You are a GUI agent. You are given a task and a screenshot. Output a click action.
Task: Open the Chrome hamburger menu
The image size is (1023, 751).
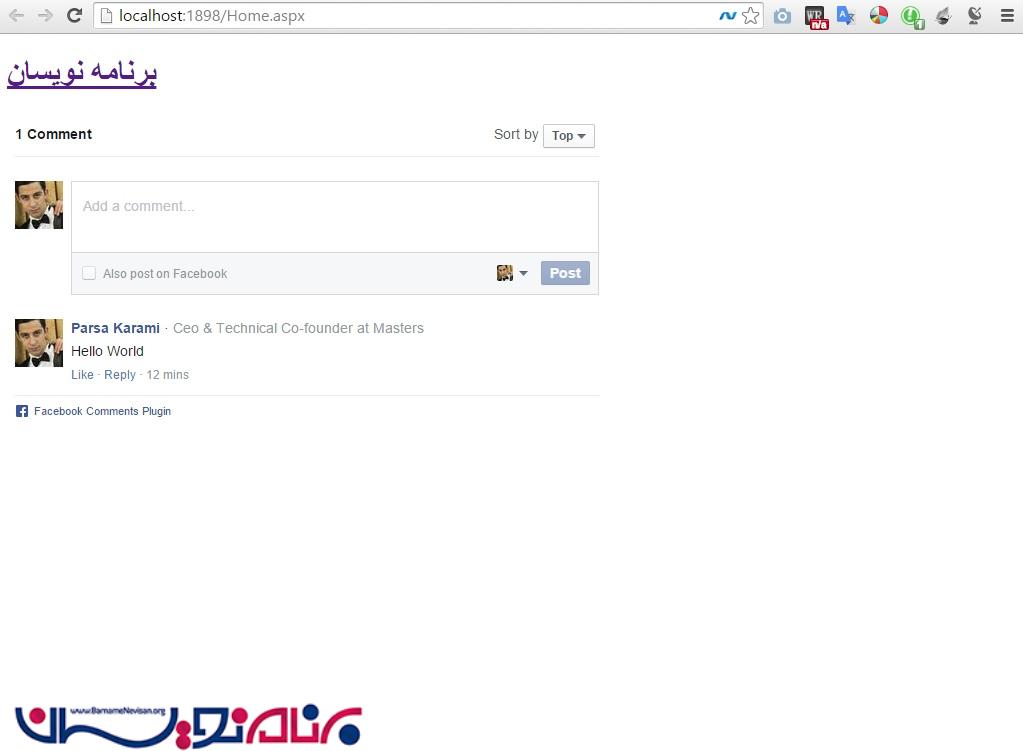(1007, 16)
